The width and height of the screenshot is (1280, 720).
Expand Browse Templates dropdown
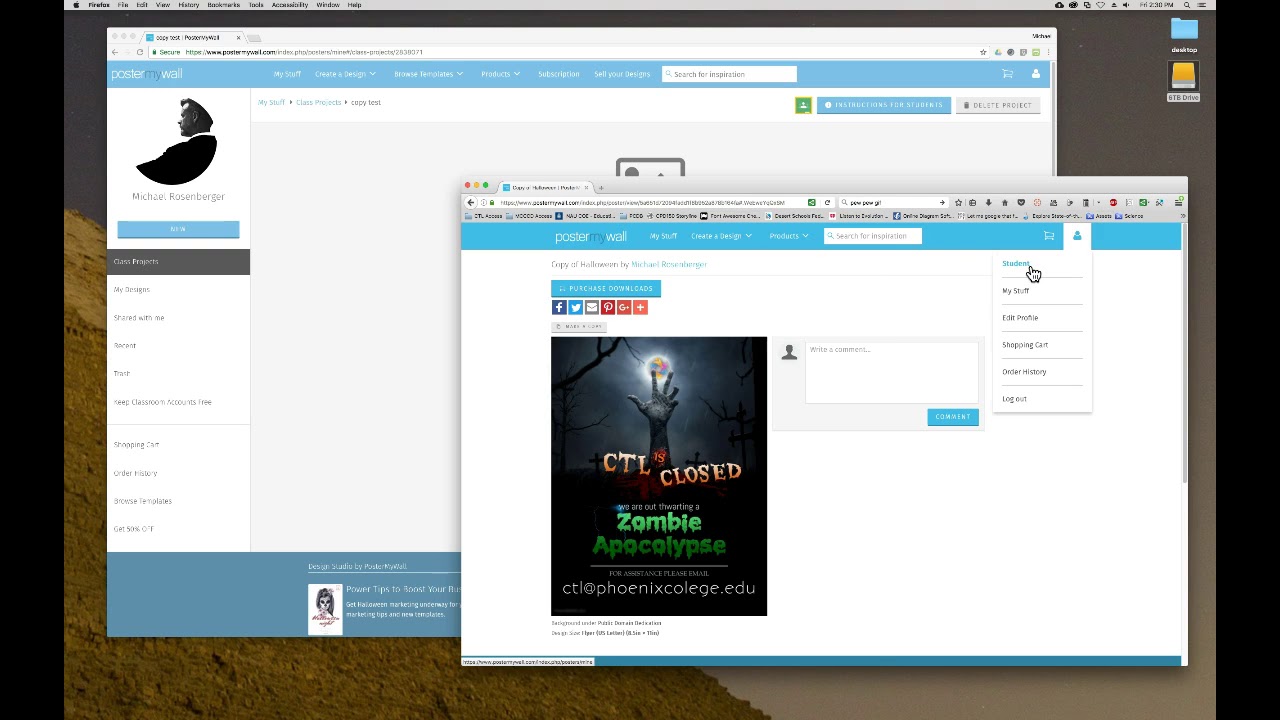click(x=428, y=74)
